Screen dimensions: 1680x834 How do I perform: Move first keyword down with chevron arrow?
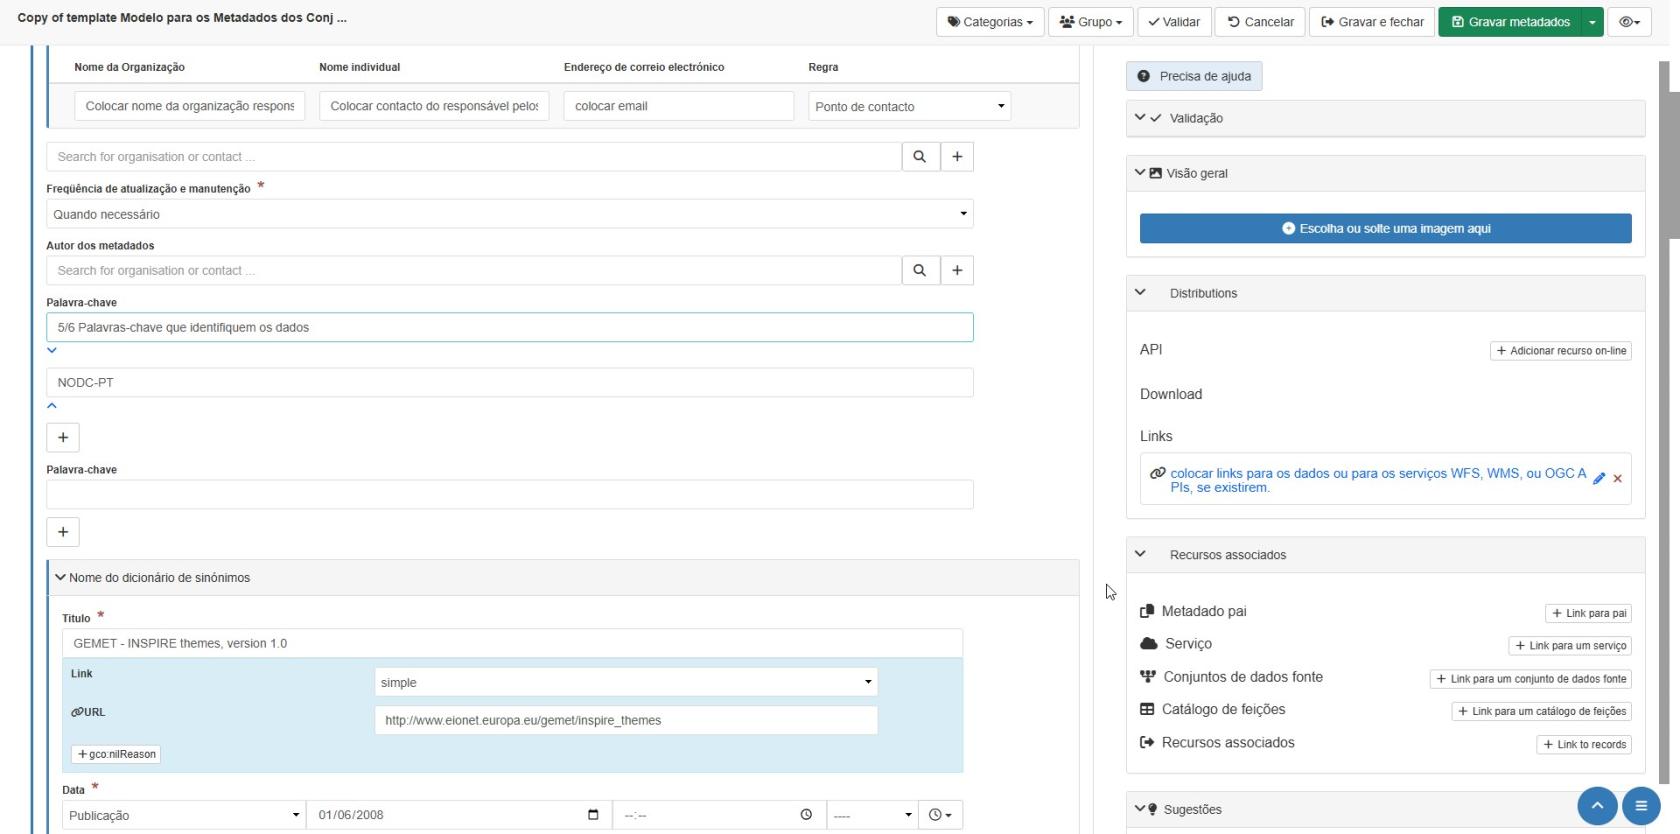tap(52, 351)
